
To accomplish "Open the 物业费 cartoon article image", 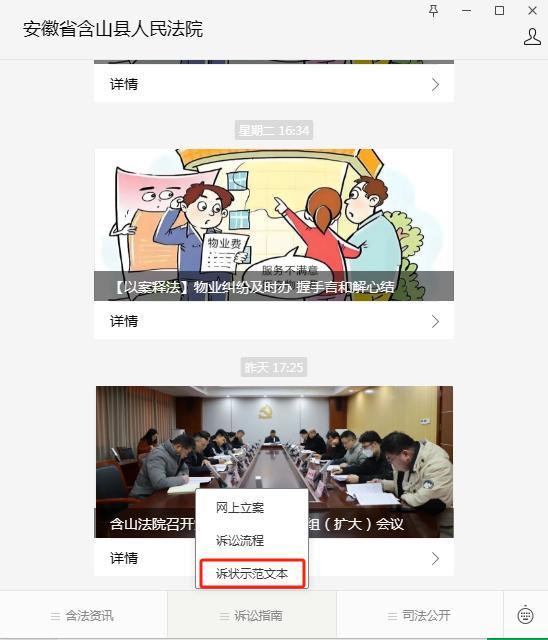I will pos(274,225).
